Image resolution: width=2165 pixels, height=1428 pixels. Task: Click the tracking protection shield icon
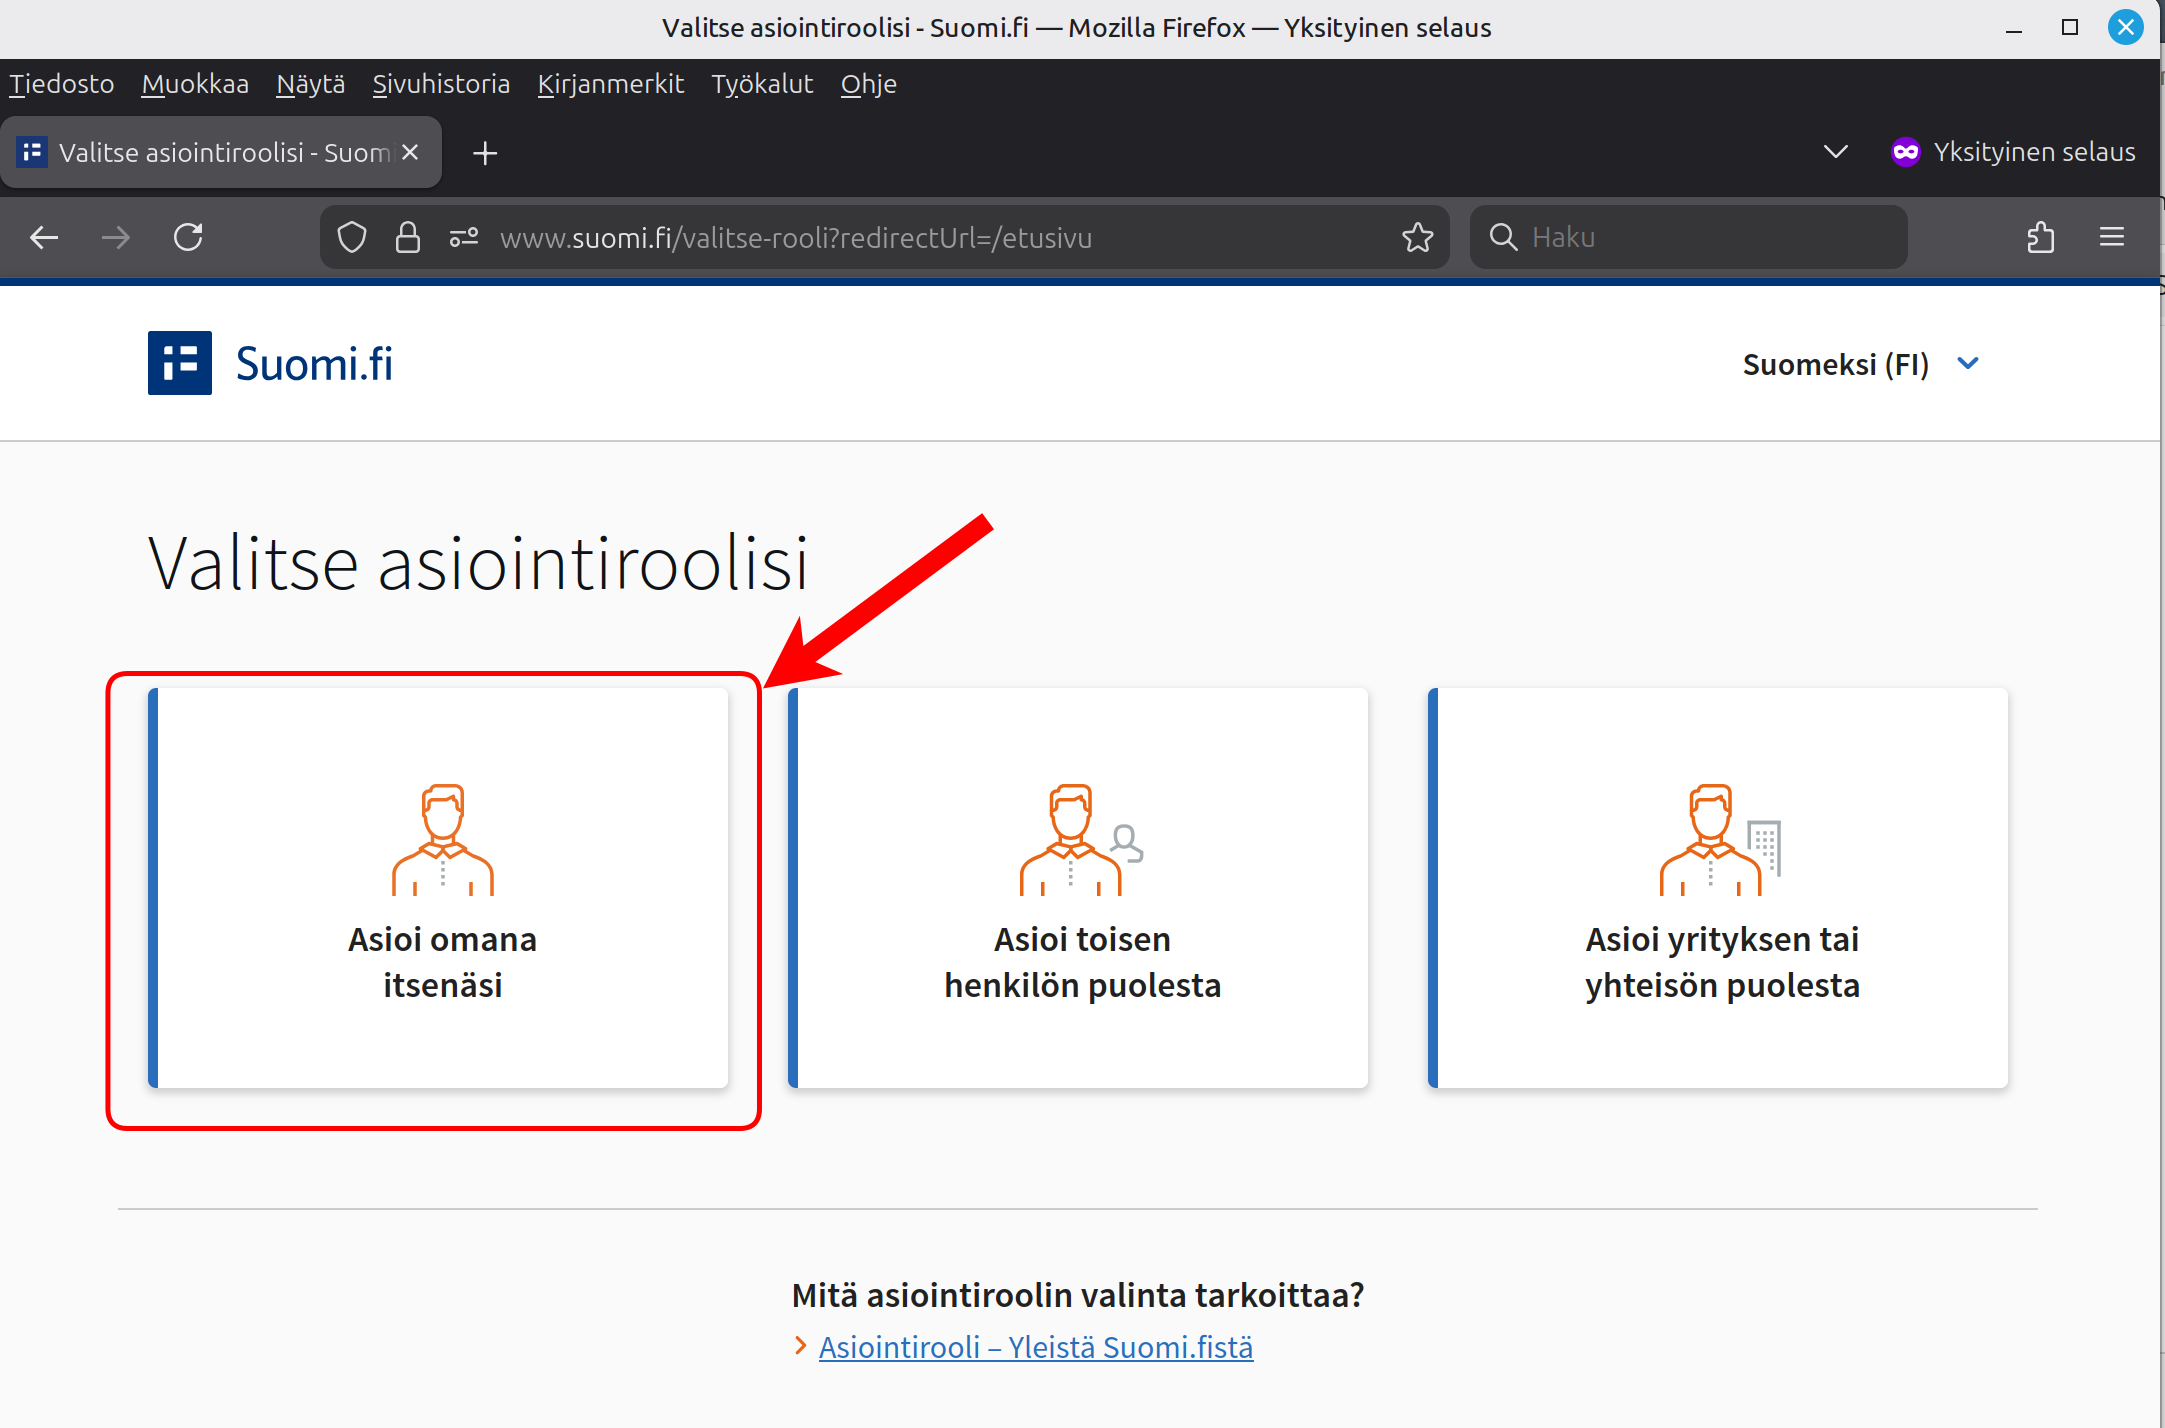point(352,237)
